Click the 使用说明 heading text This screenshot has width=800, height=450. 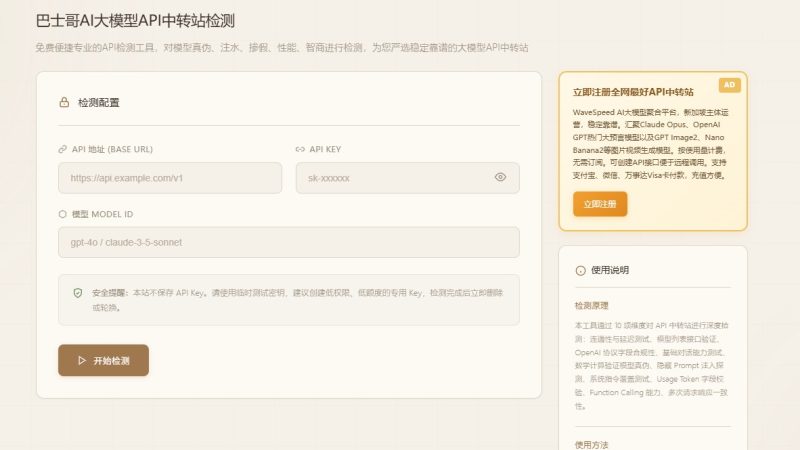point(610,270)
